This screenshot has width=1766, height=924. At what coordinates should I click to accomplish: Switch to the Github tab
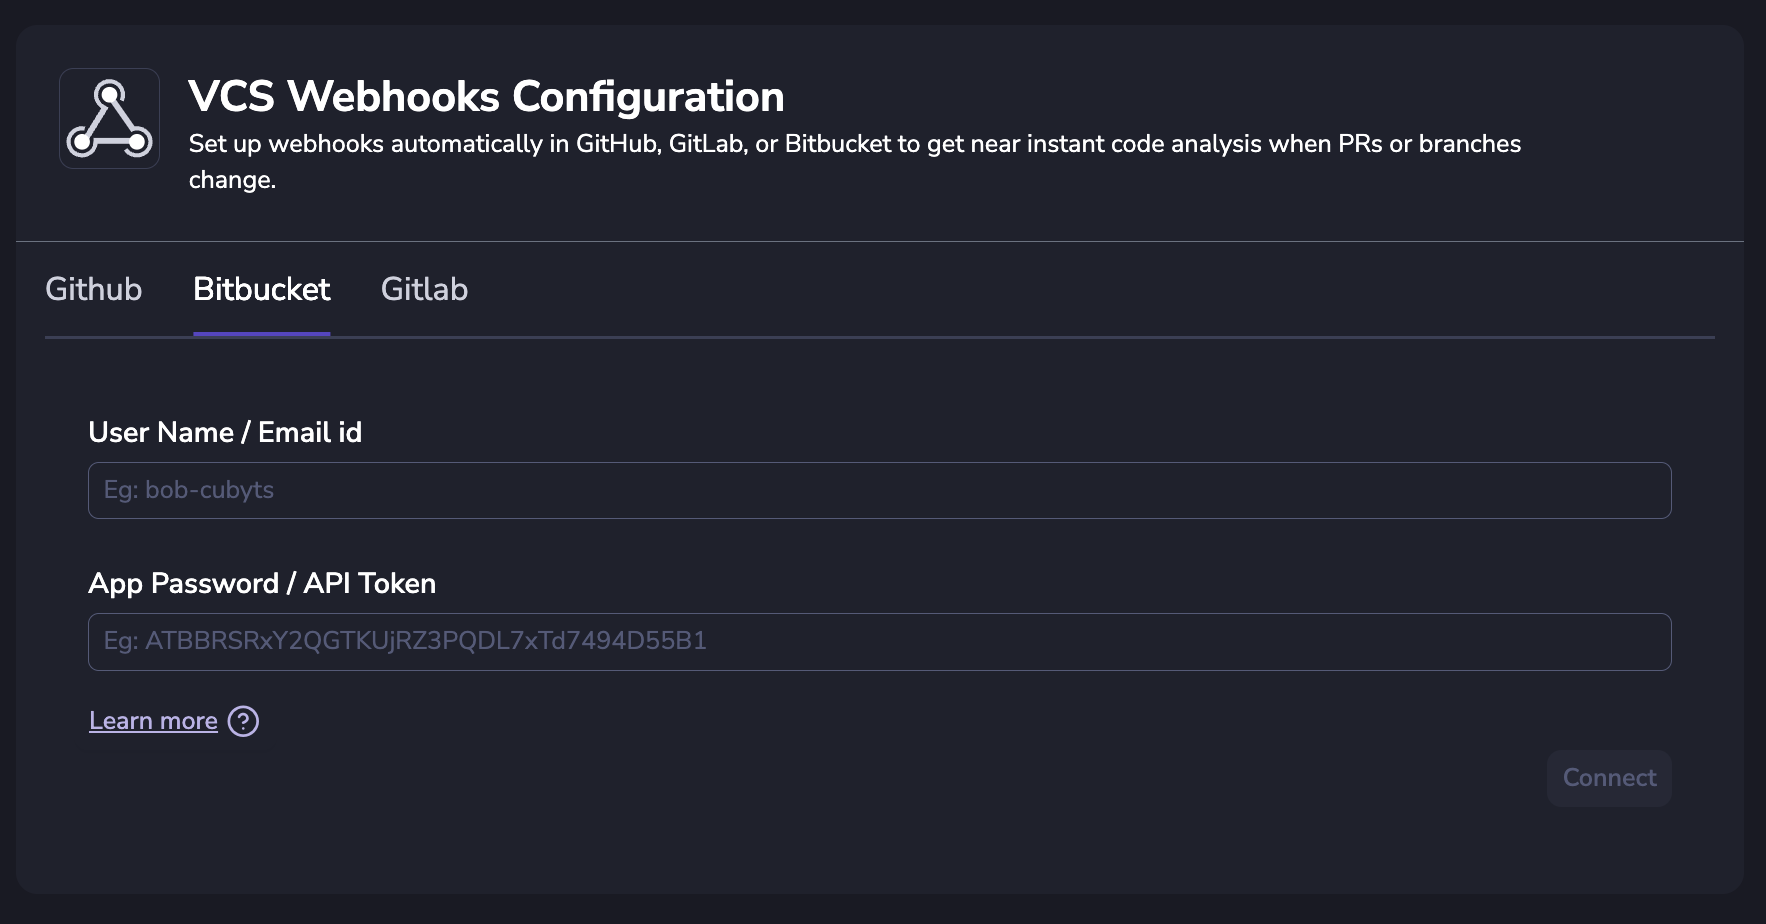click(94, 289)
